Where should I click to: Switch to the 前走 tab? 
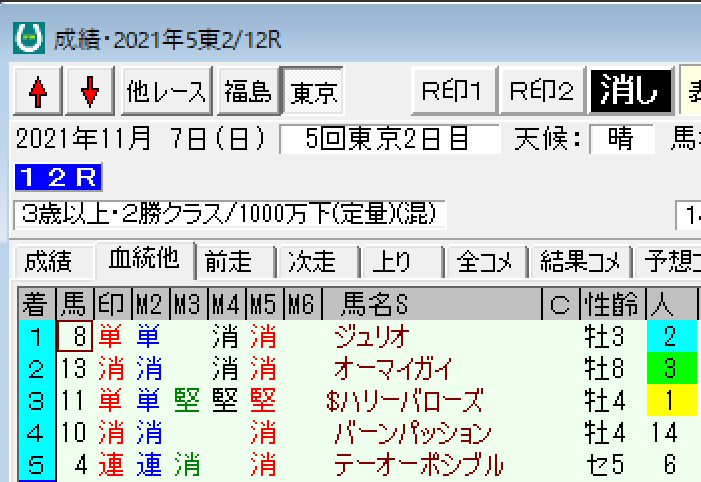[235, 262]
